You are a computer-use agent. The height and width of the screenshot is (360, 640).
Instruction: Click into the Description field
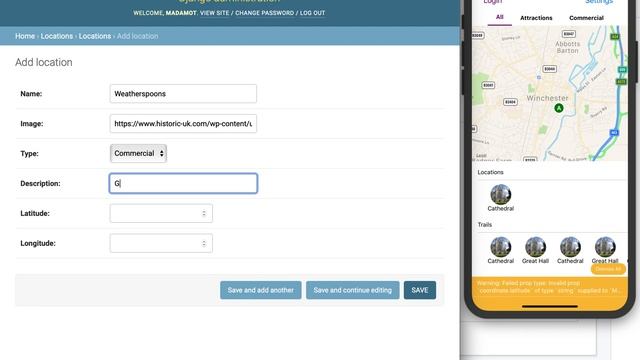(x=183, y=183)
